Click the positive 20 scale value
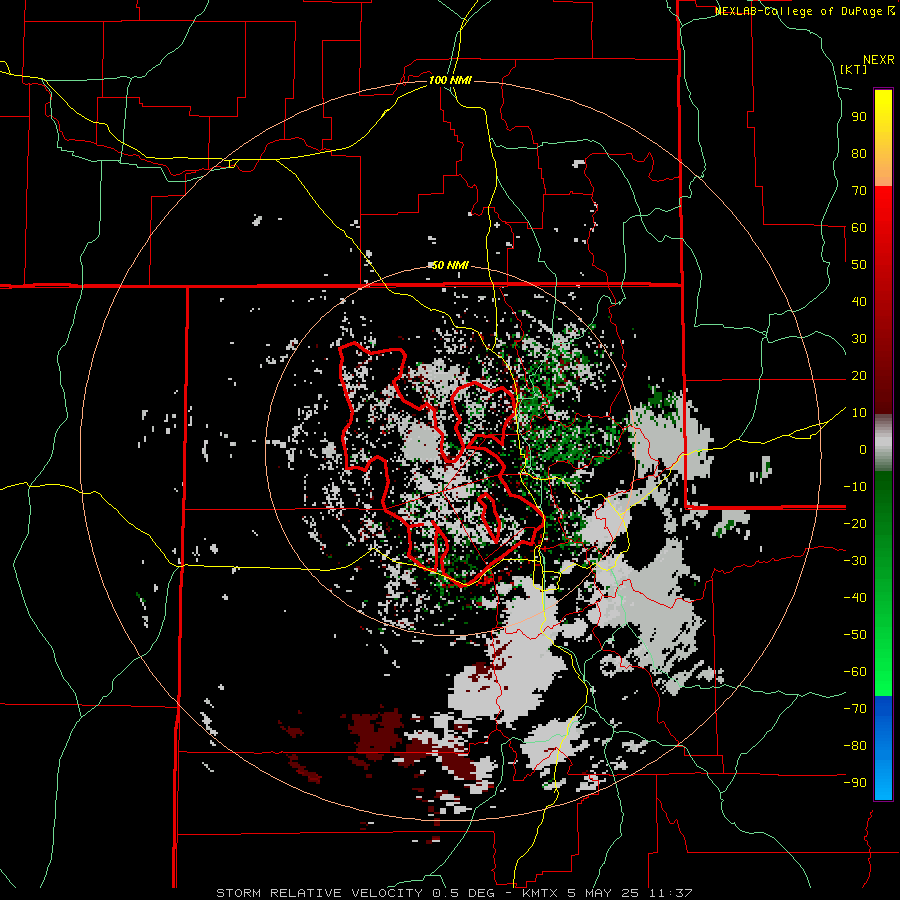900x900 pixels. point(859,376)
